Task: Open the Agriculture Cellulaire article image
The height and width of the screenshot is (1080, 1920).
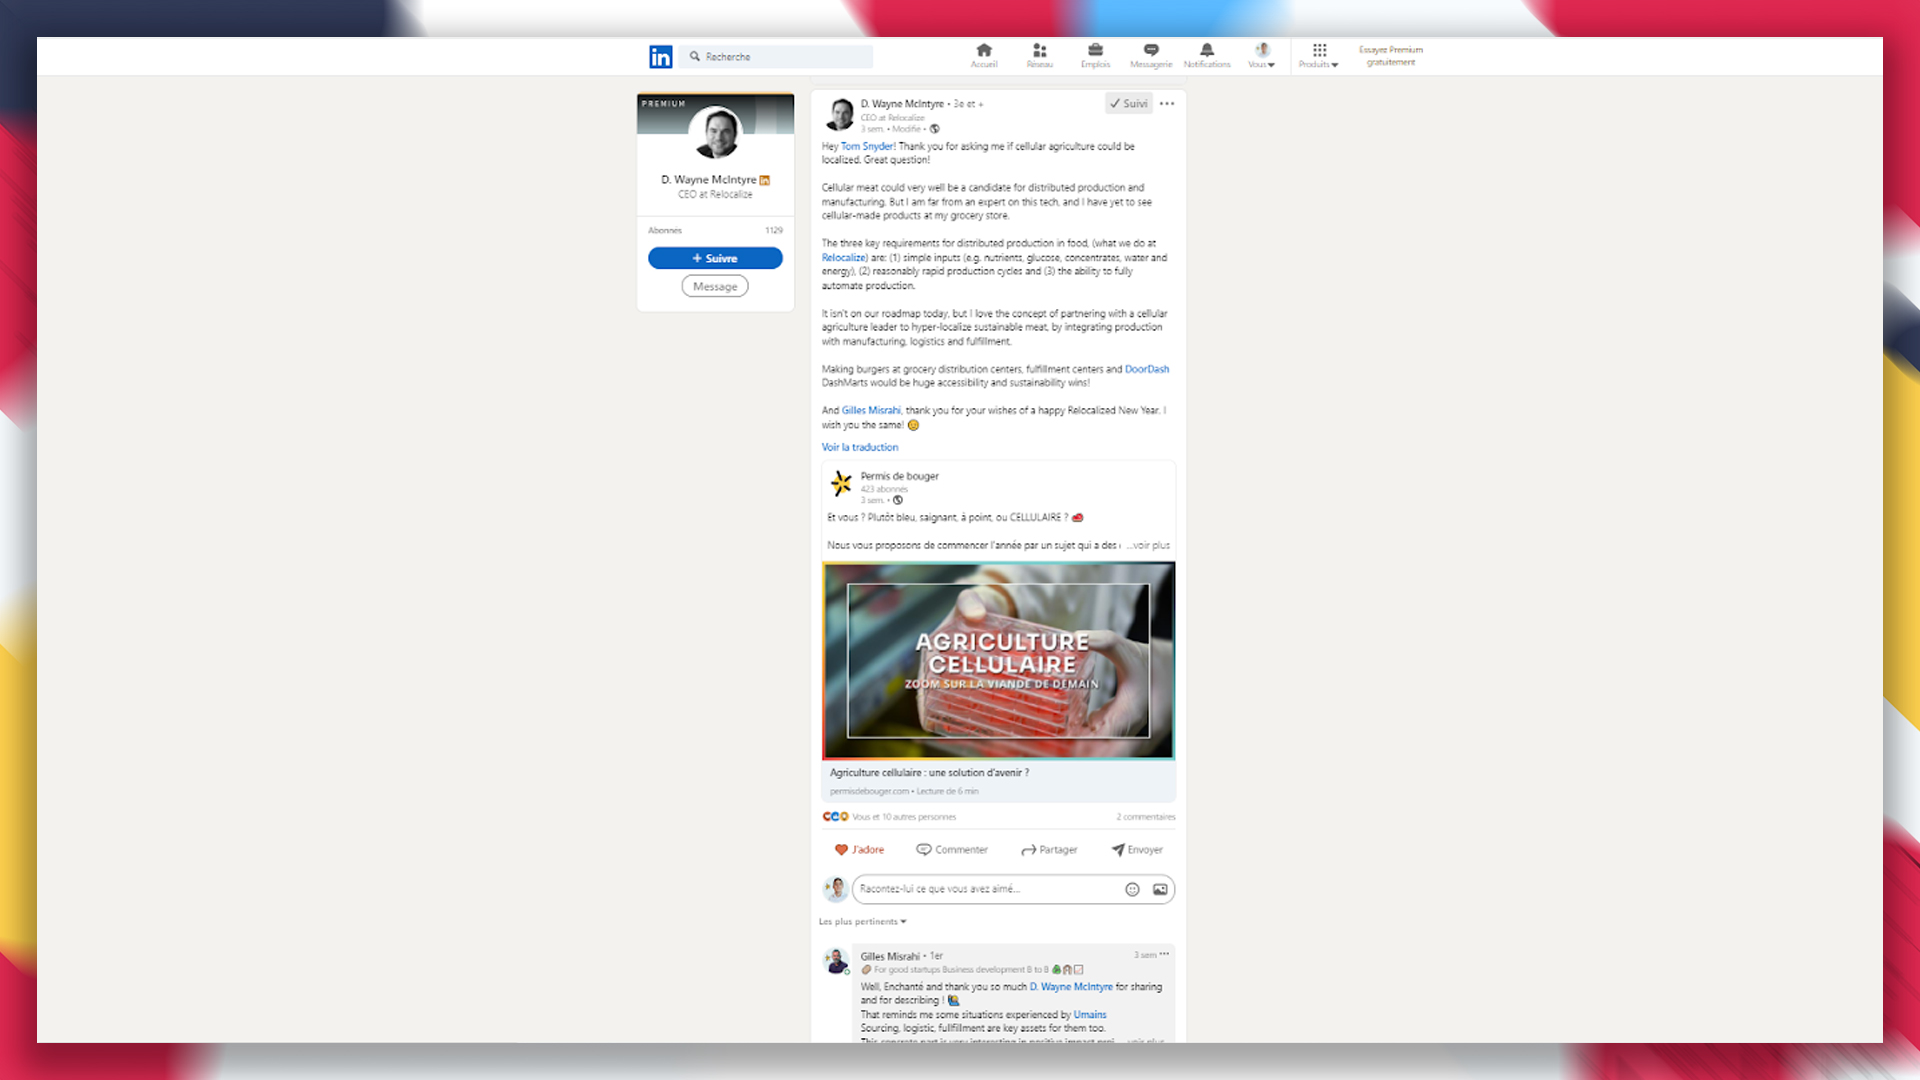Action: pyautogui.click(x=999, y=661)
